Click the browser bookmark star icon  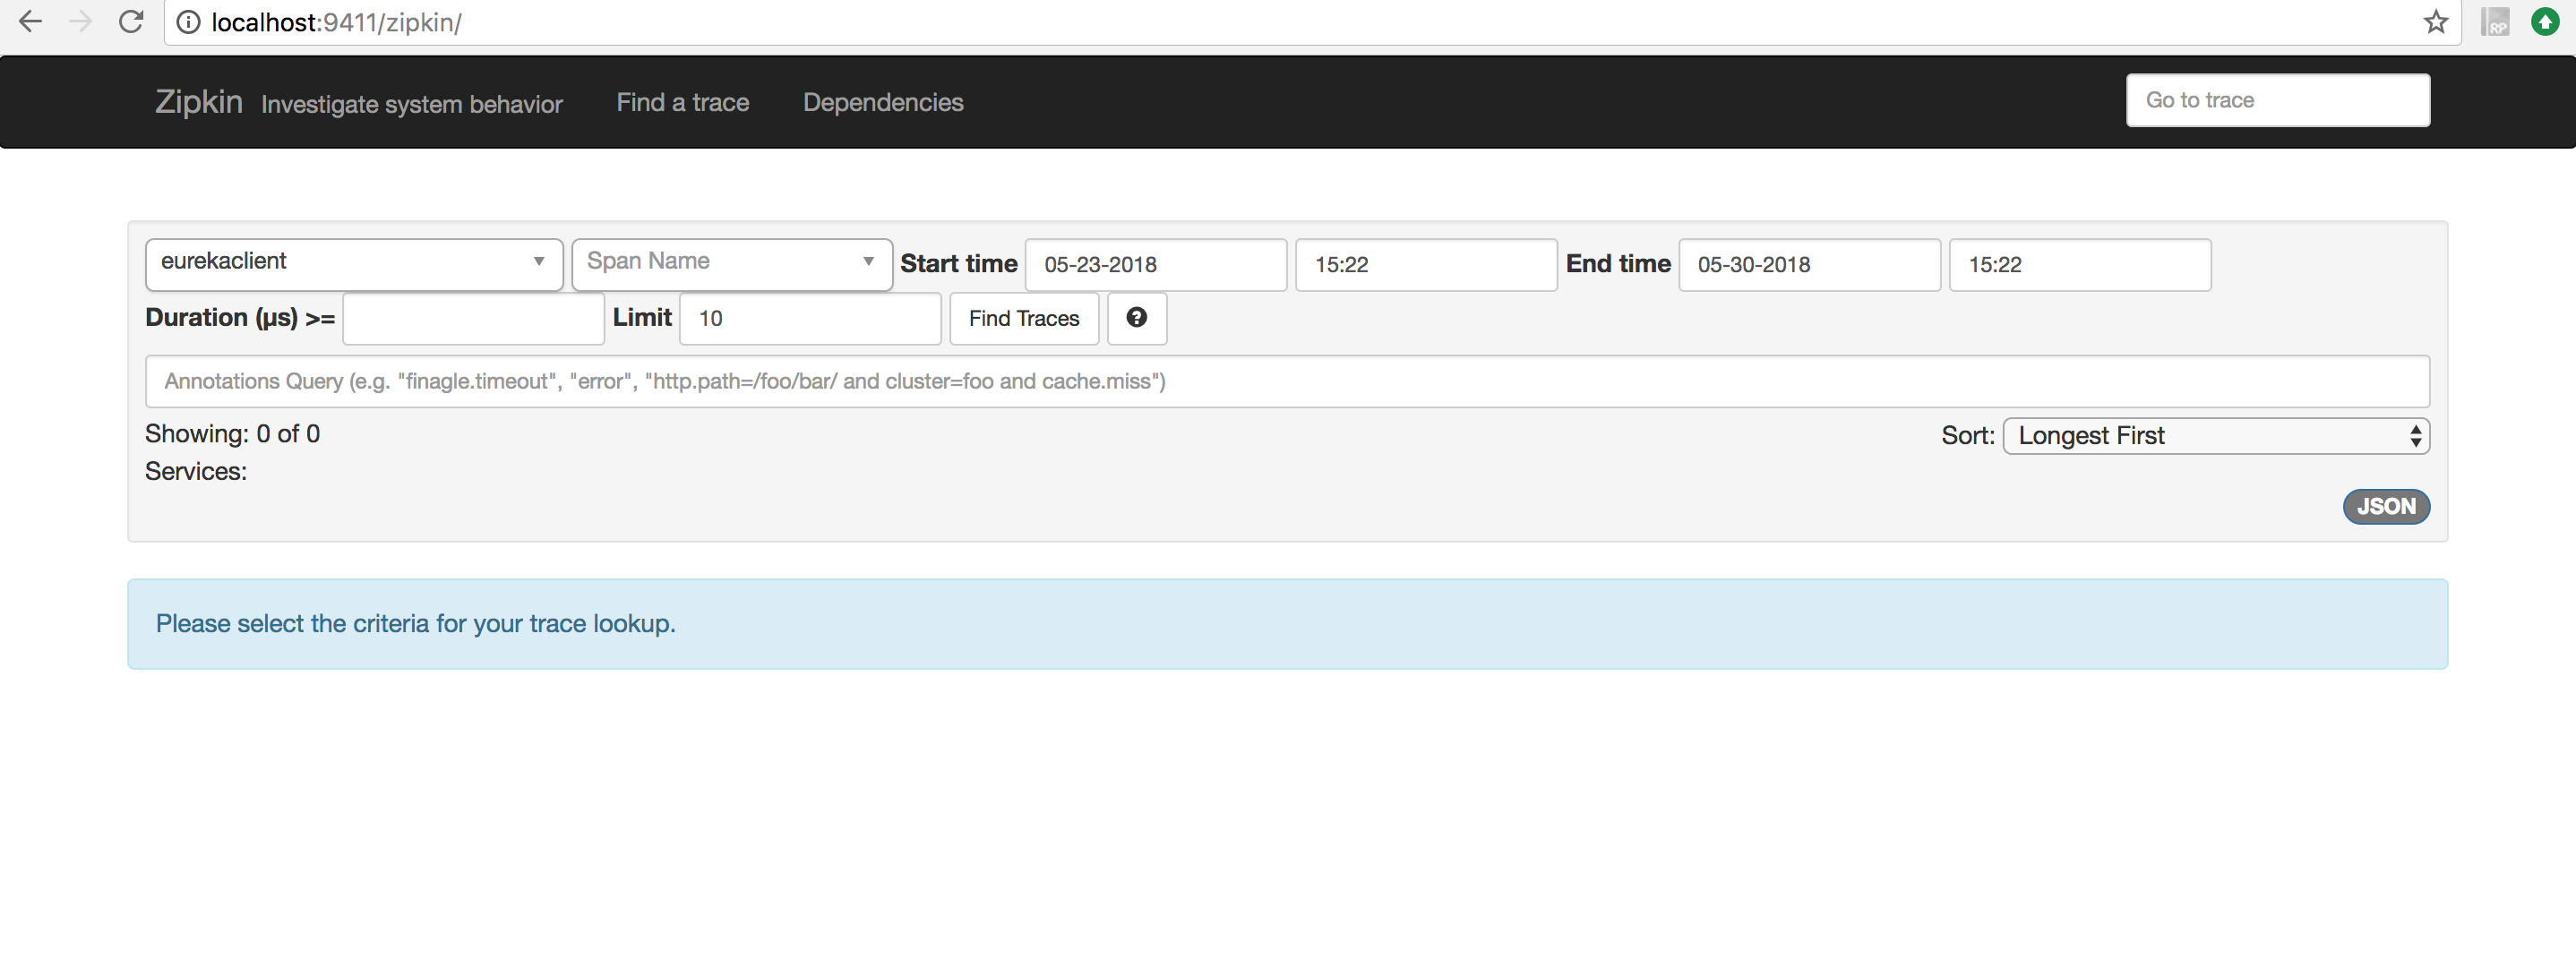2436,21
